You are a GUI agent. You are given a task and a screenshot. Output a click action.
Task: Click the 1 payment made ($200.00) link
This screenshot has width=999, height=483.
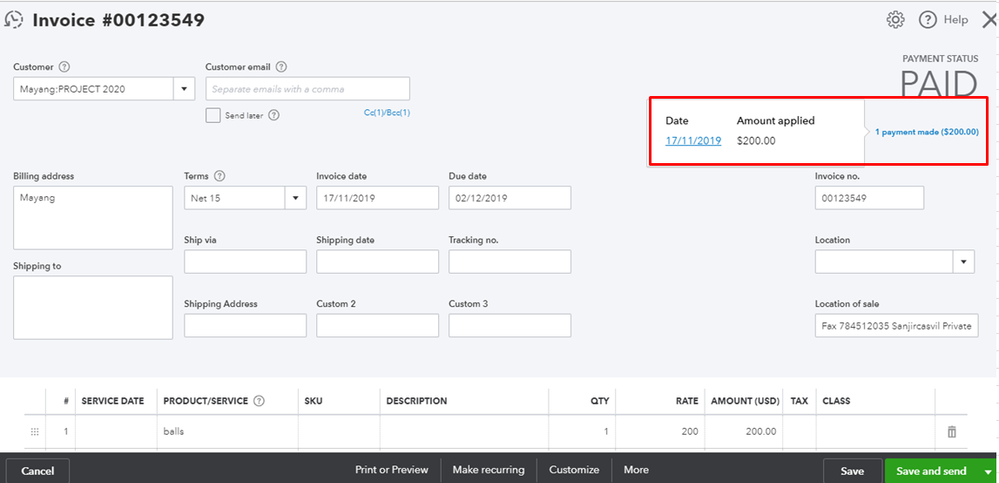[x=926, y=132]
